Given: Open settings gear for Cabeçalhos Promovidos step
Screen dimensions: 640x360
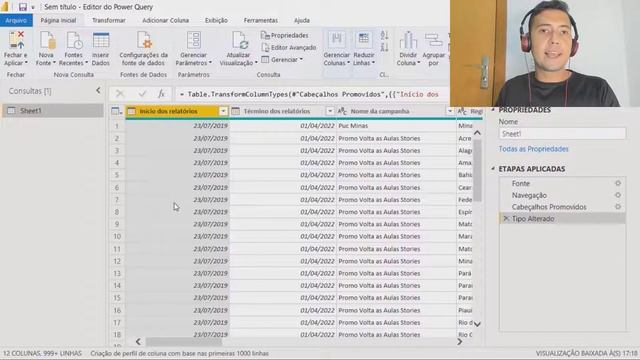Looking at the screenshot, I should 618,207.
